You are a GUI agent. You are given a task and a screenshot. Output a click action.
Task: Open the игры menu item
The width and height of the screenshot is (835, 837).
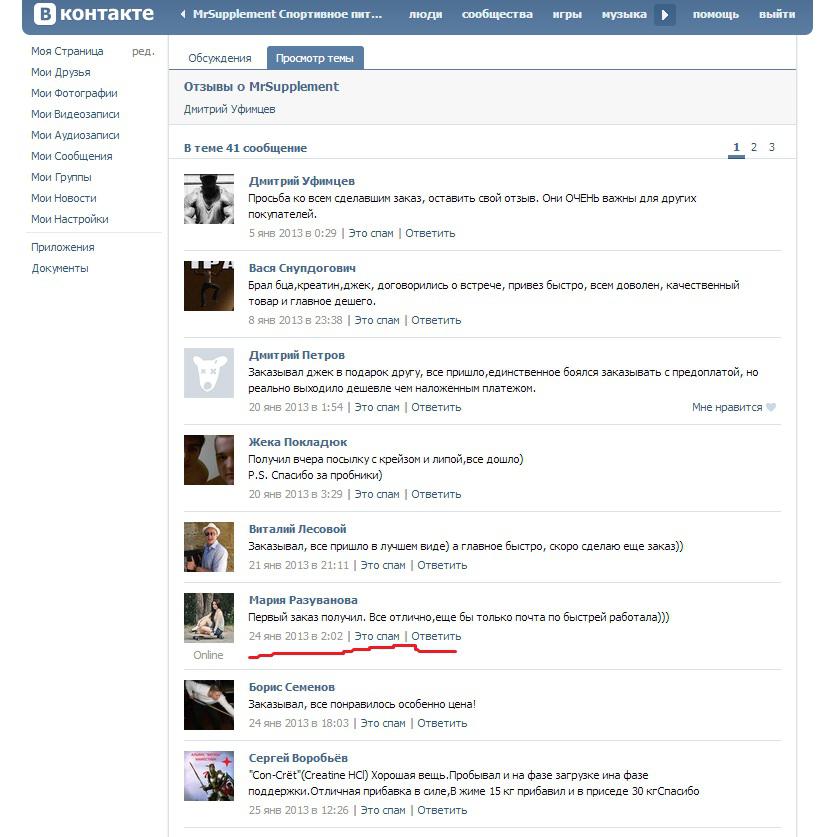[x=567, y=14]
